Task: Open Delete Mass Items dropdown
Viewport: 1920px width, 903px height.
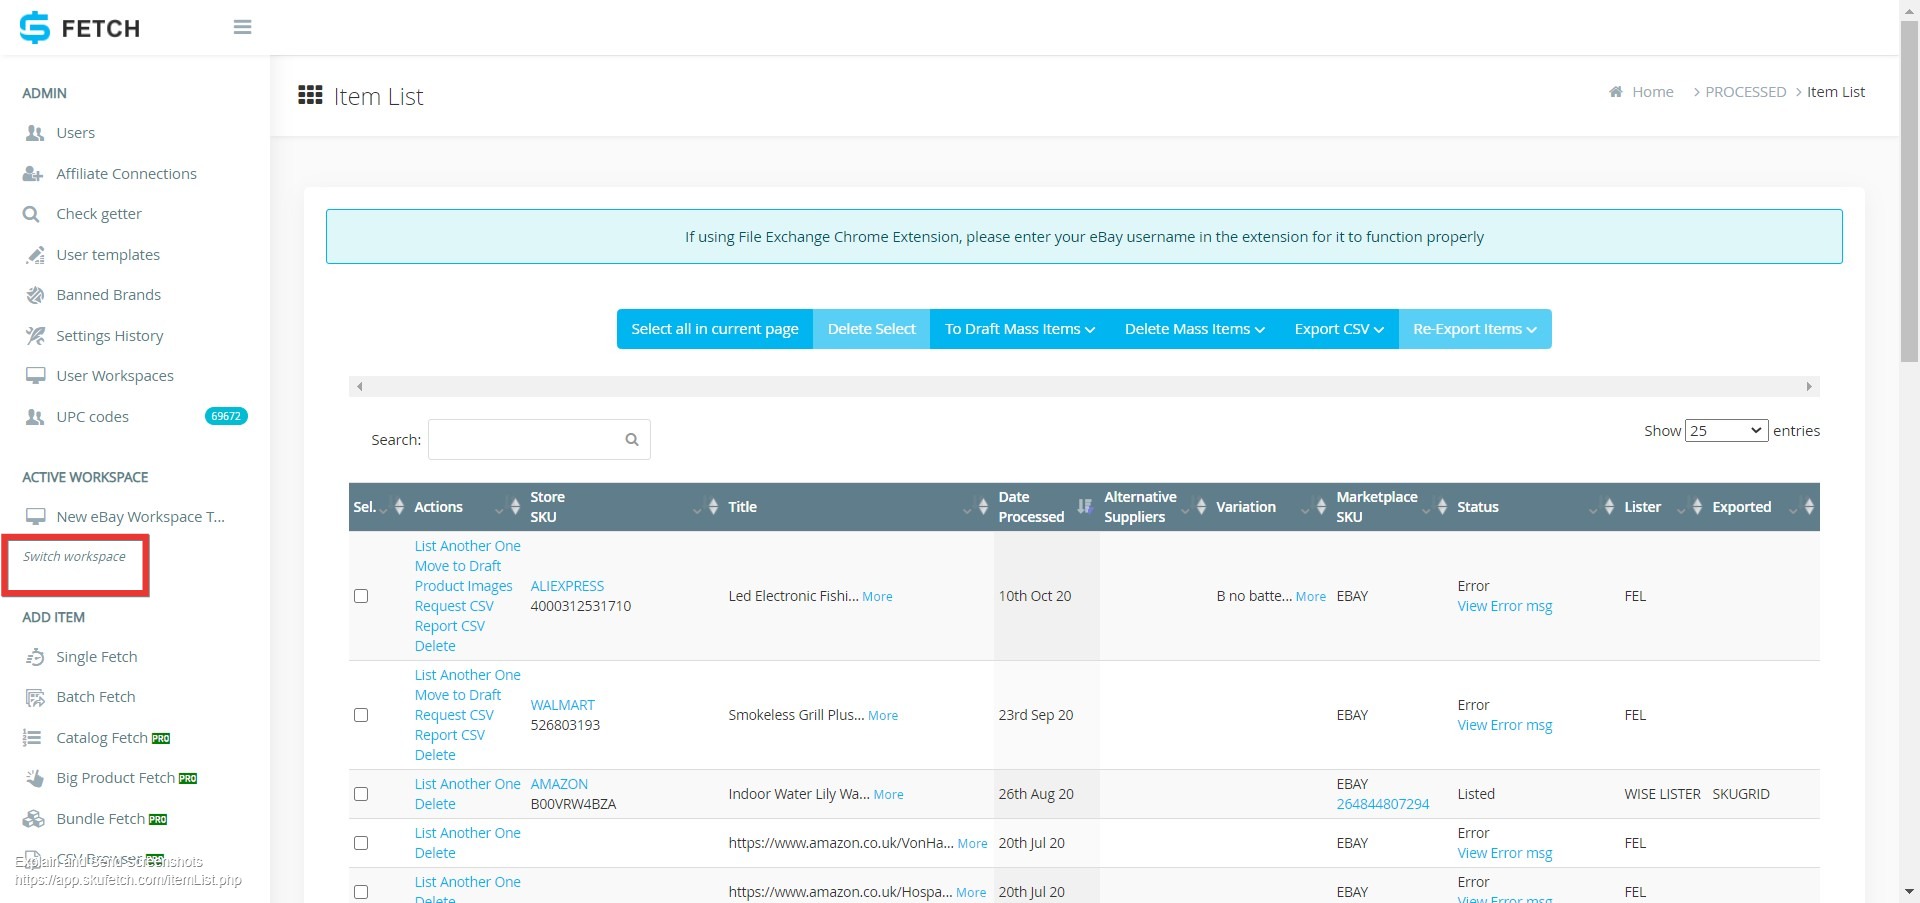Action: click(1194, 329)
